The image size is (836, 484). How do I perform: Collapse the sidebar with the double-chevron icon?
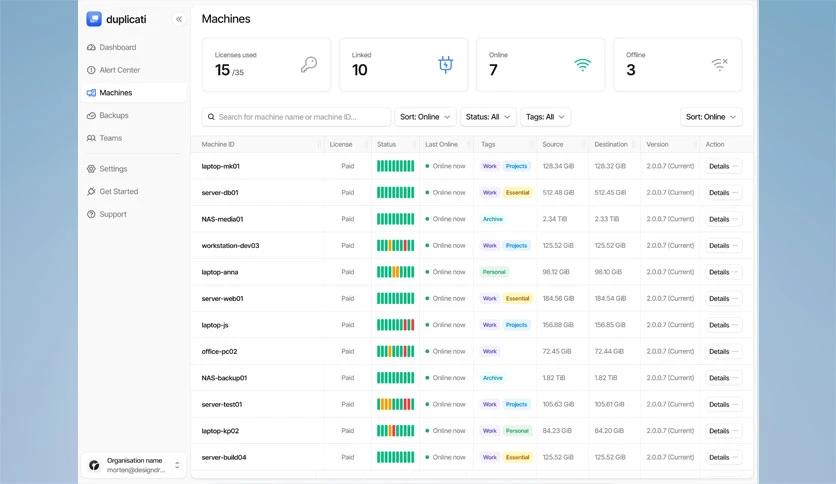179,19
